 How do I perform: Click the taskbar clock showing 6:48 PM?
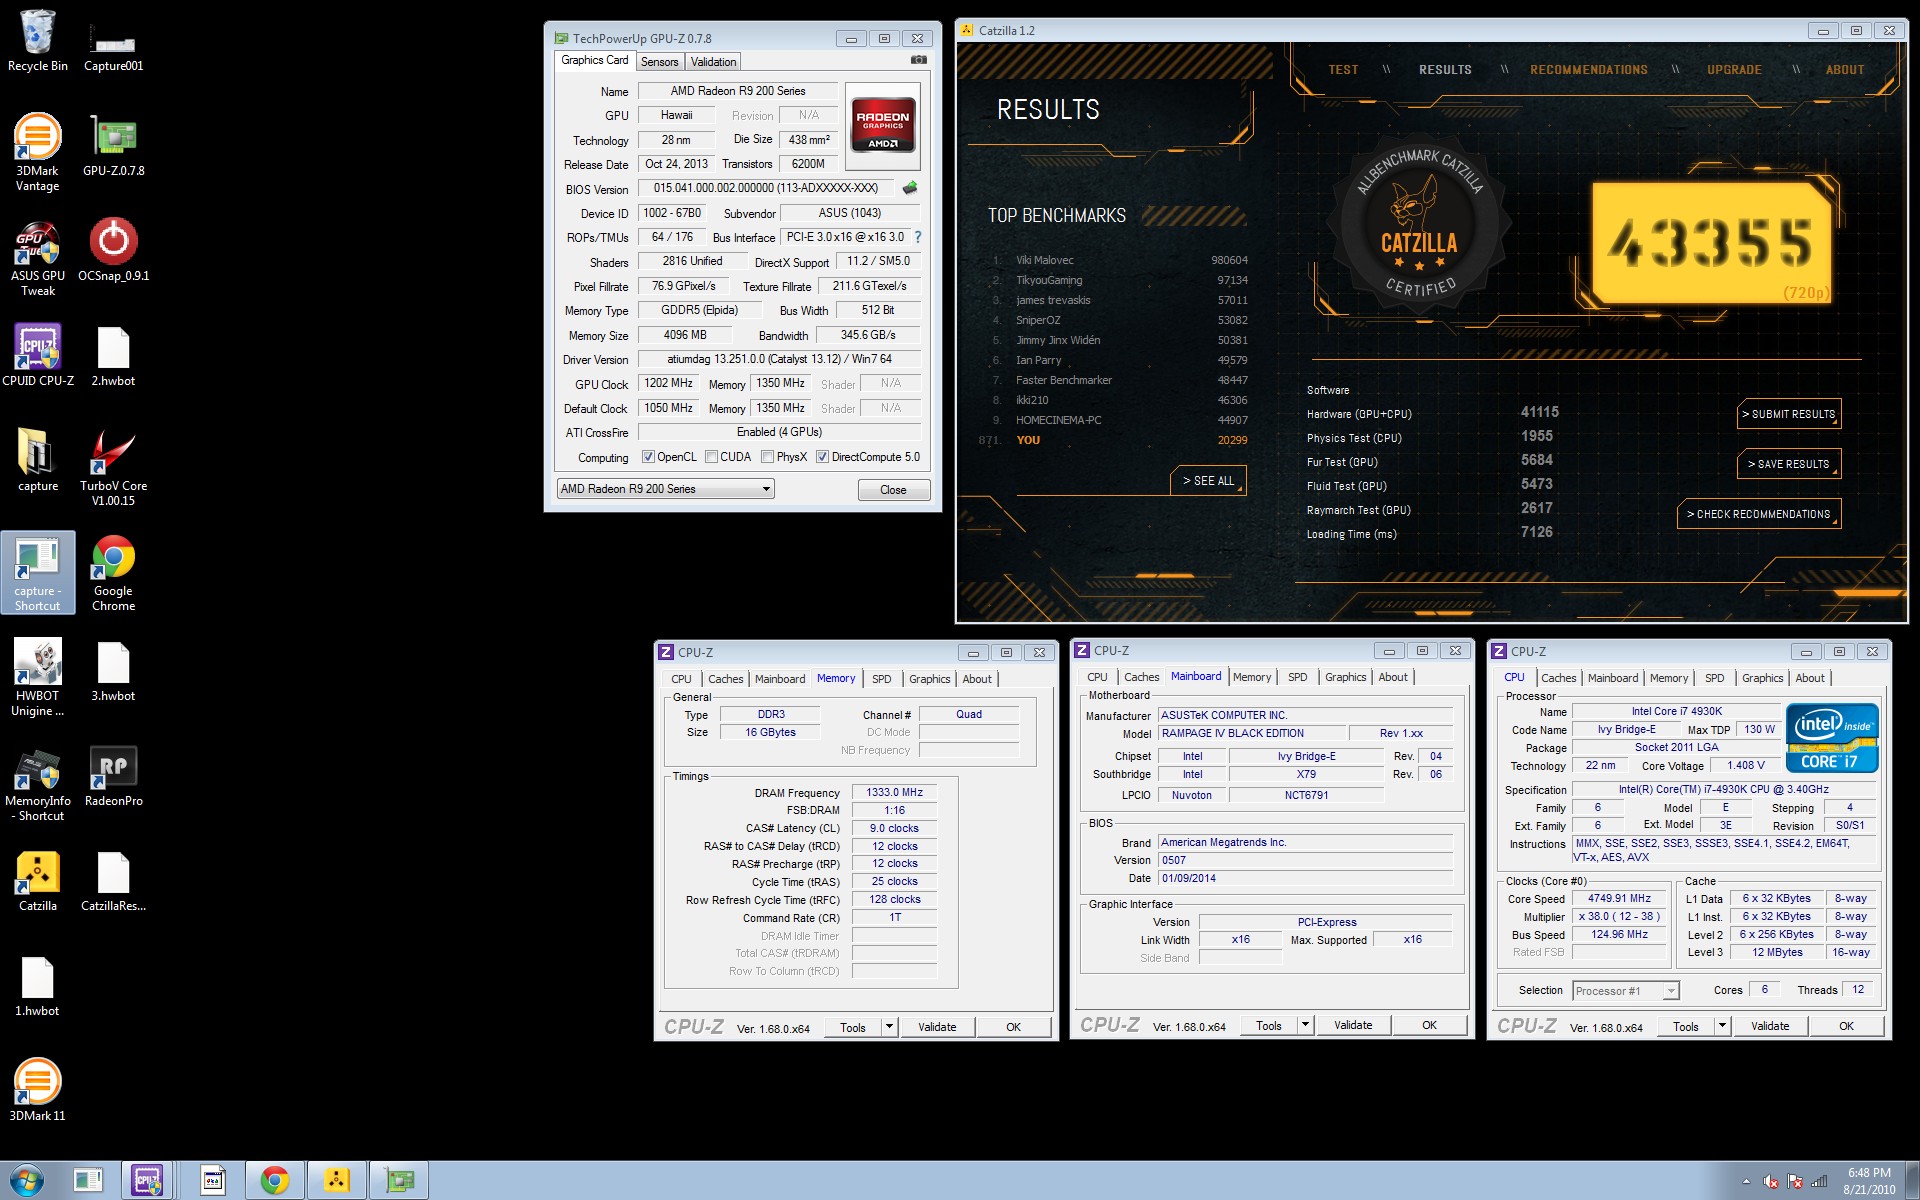[1868, 1181]
